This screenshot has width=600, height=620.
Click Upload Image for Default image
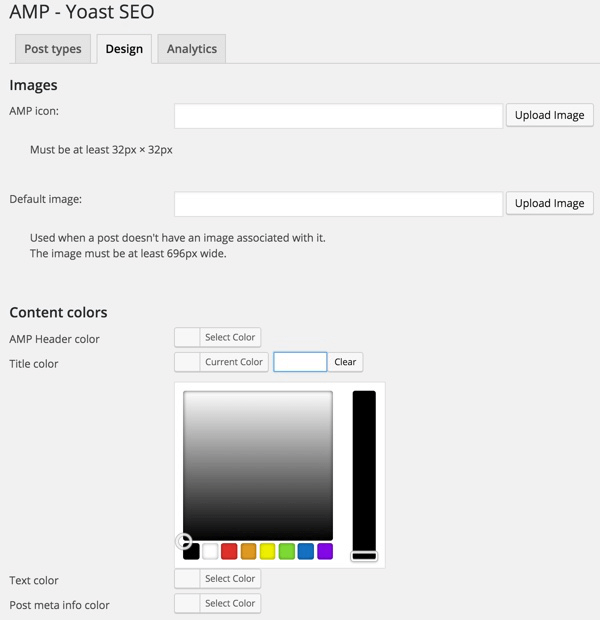[550, 203]
